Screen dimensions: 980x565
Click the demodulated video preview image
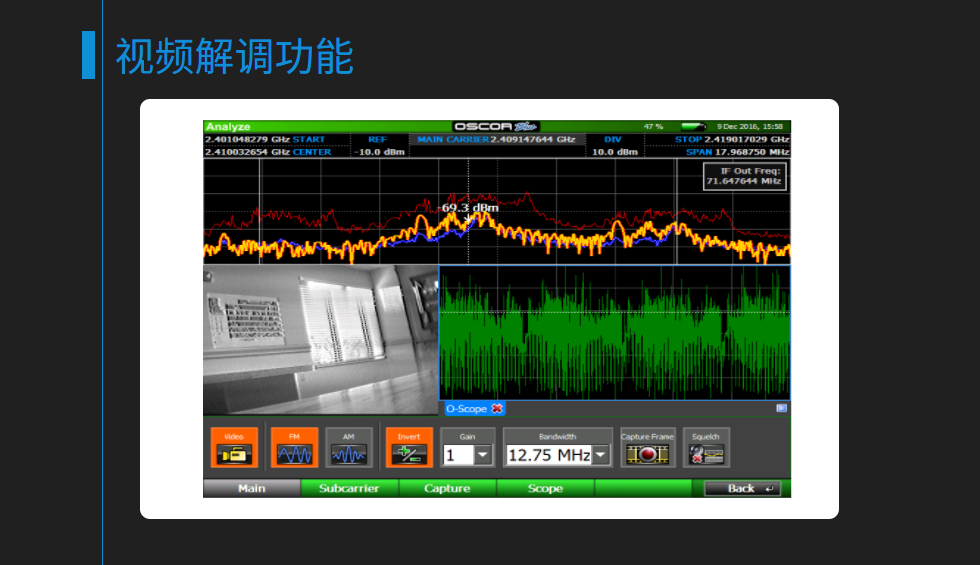tap(320, 340)
